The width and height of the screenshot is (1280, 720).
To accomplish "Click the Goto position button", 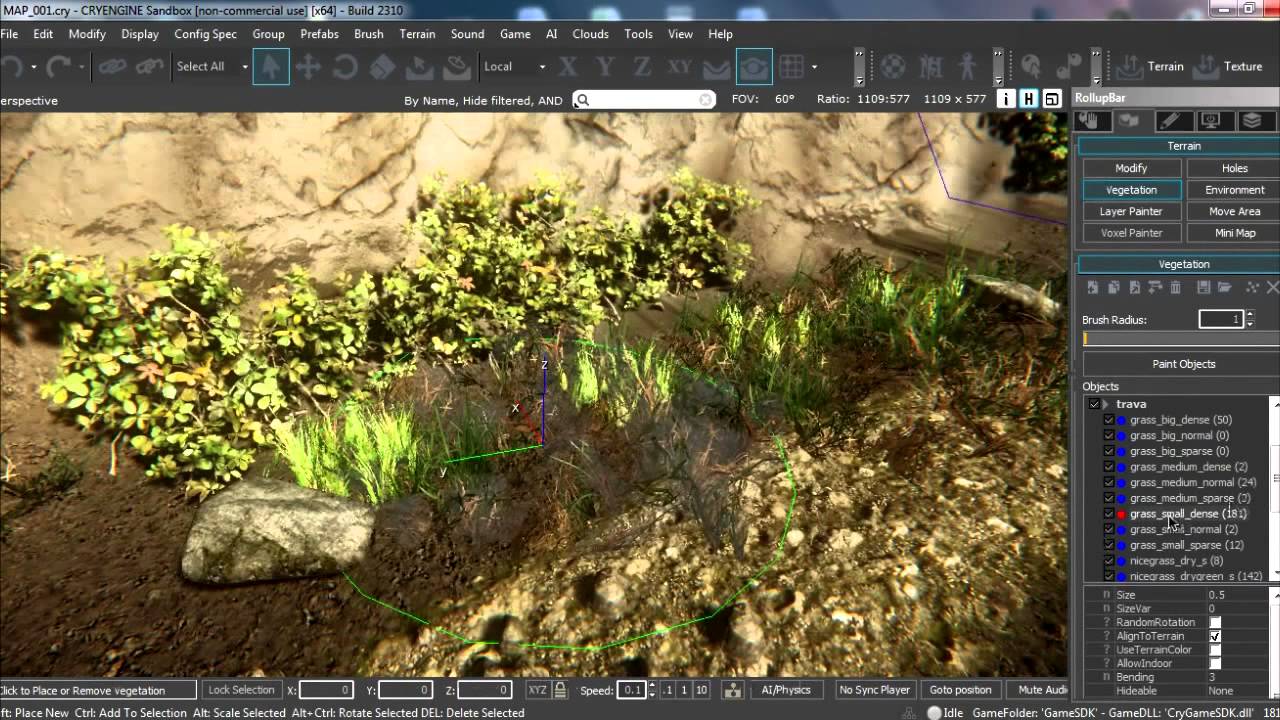I will point(960,690).
